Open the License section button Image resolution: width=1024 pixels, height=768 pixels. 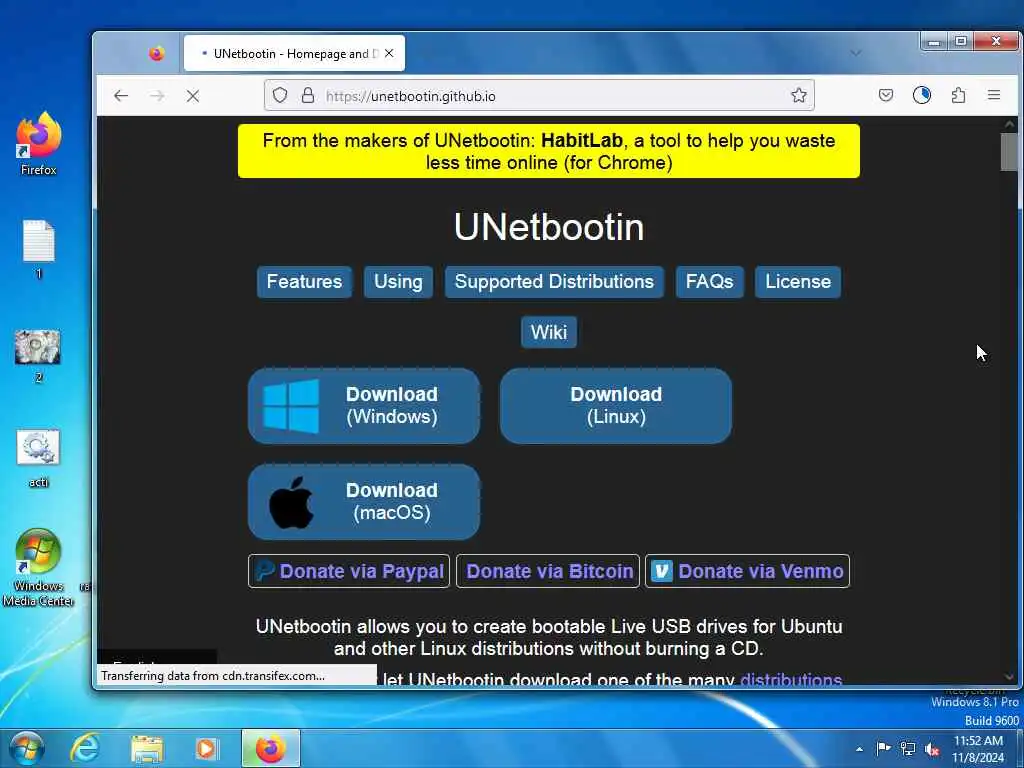798,281
